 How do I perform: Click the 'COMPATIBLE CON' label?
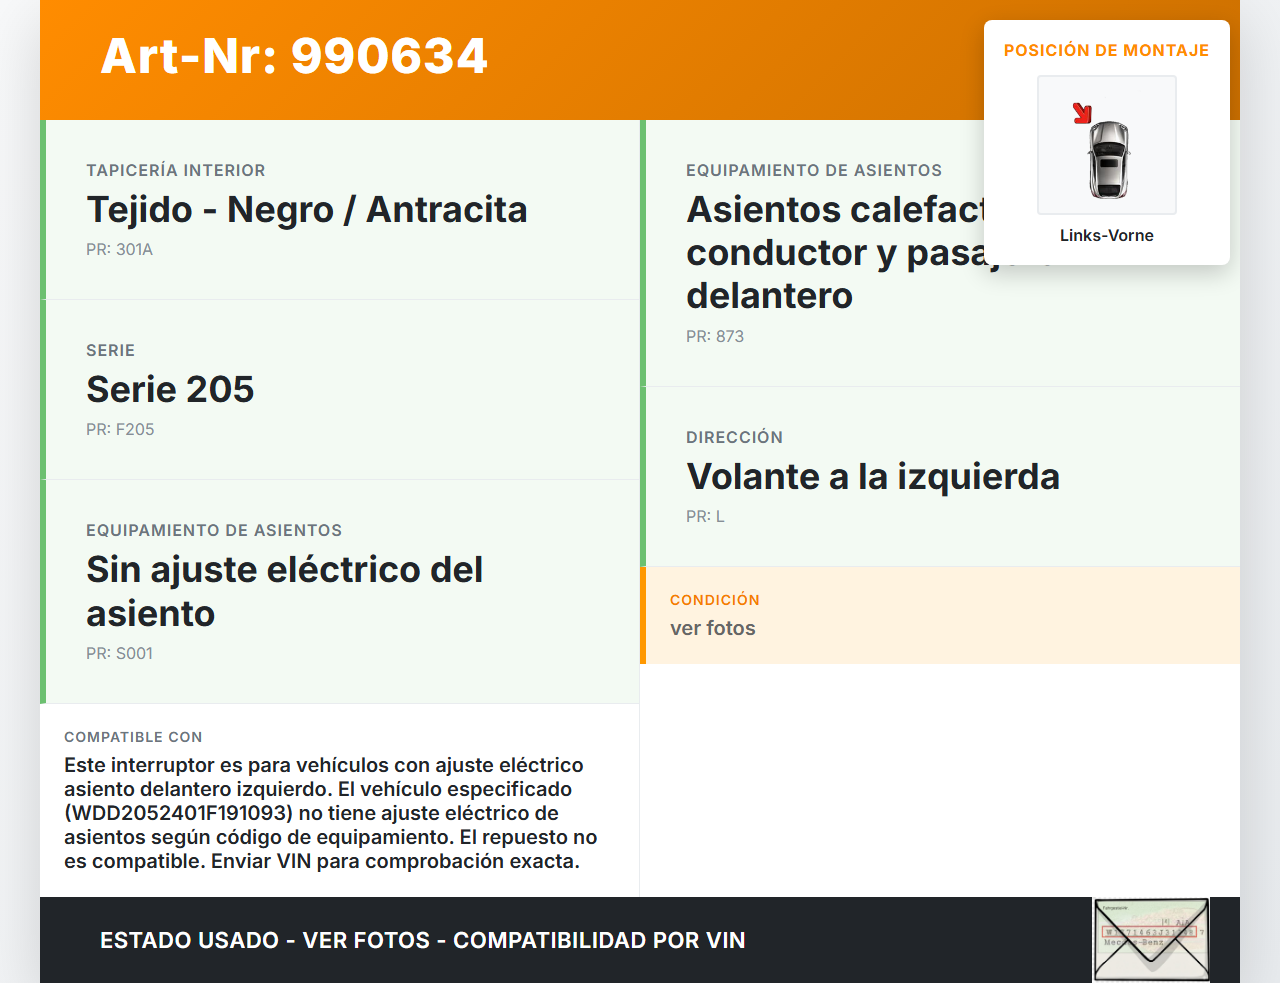point(133,737)
